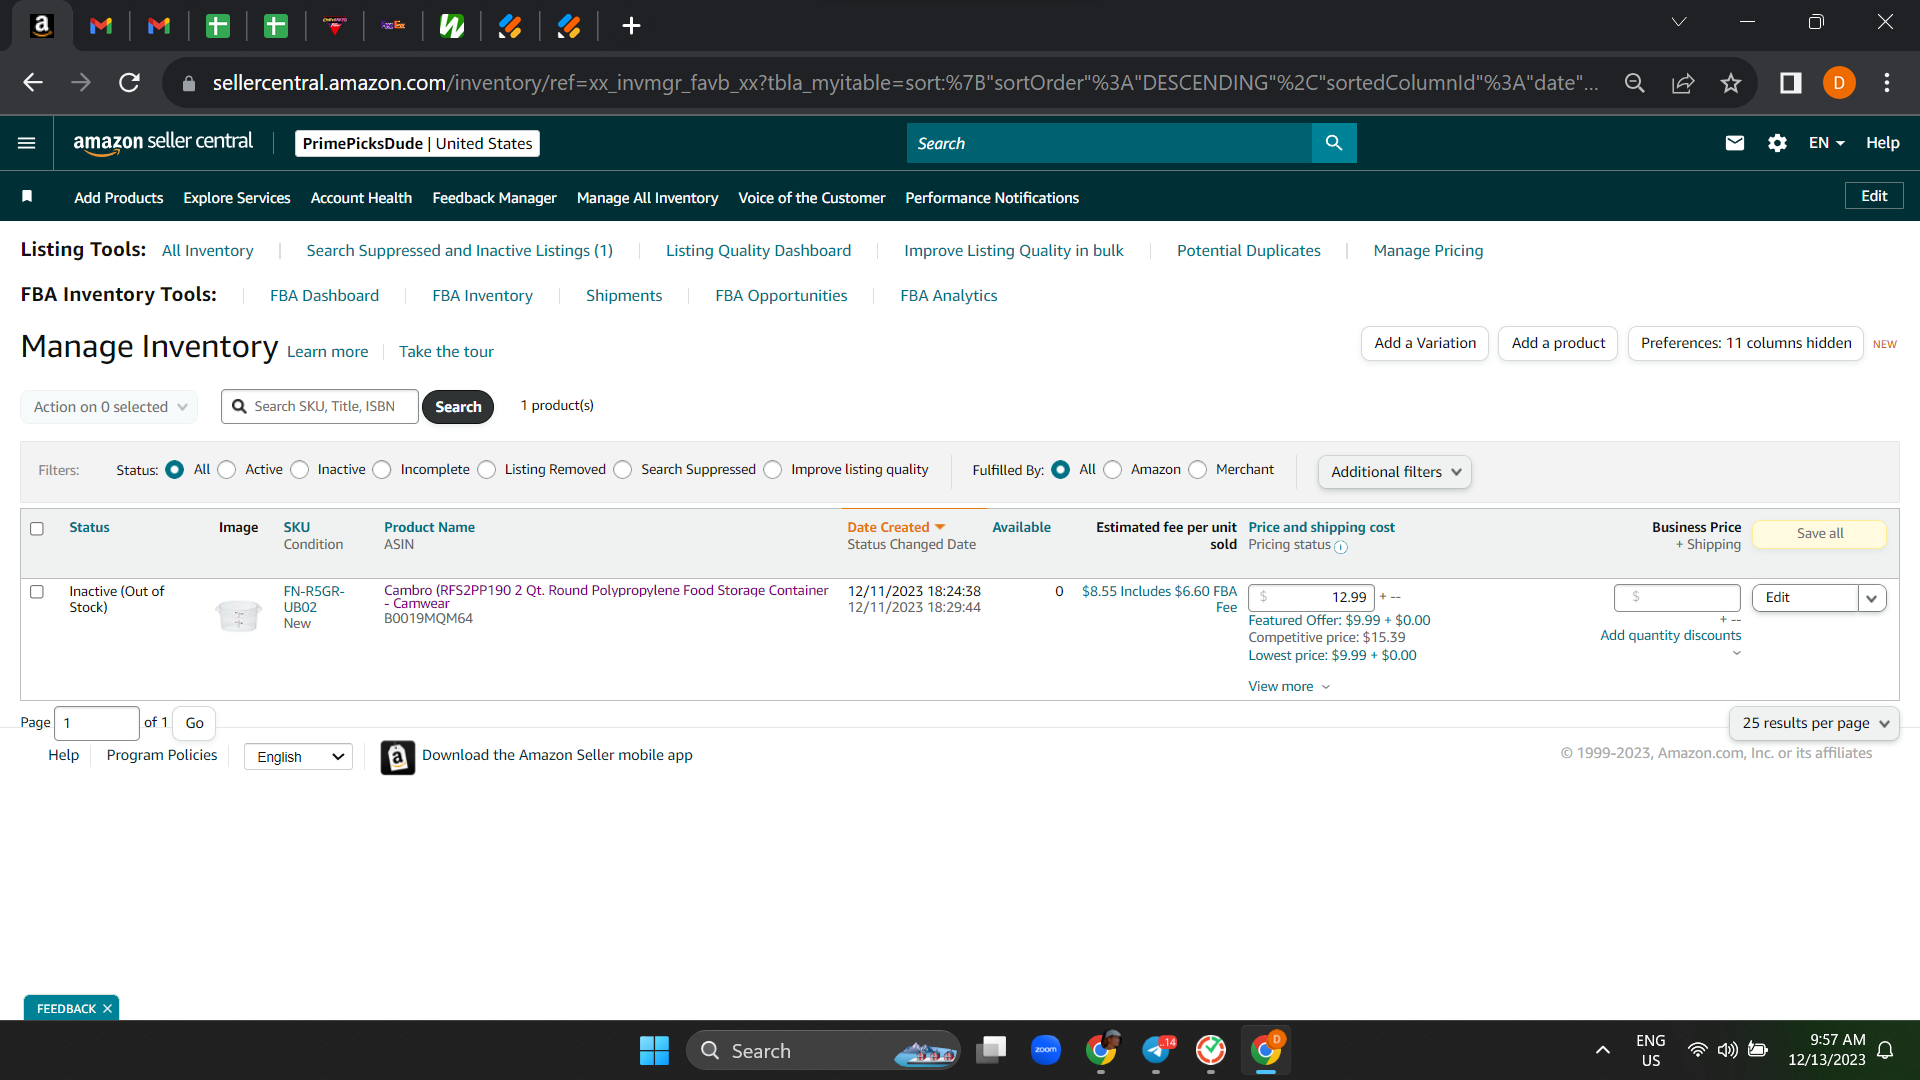Click the magnifier search button in header
Viewport: 1920px width, 1080px height.
[1334, 143]
